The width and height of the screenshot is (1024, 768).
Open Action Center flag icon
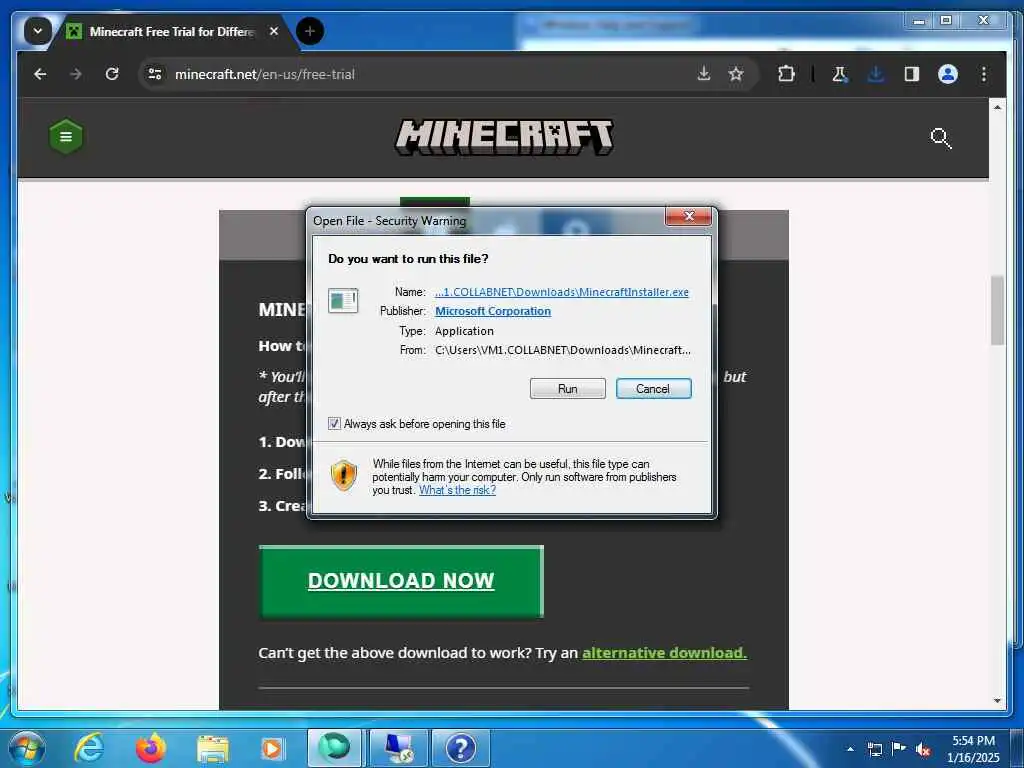(x=899, y=749)
